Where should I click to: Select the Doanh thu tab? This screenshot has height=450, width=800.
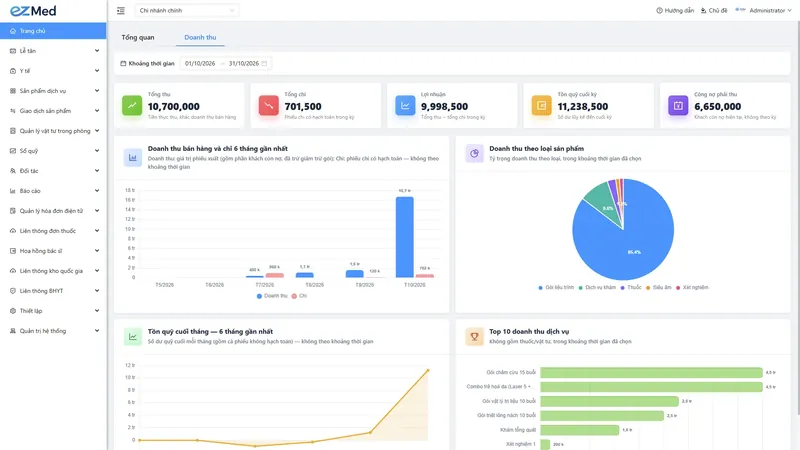point(200,37)
